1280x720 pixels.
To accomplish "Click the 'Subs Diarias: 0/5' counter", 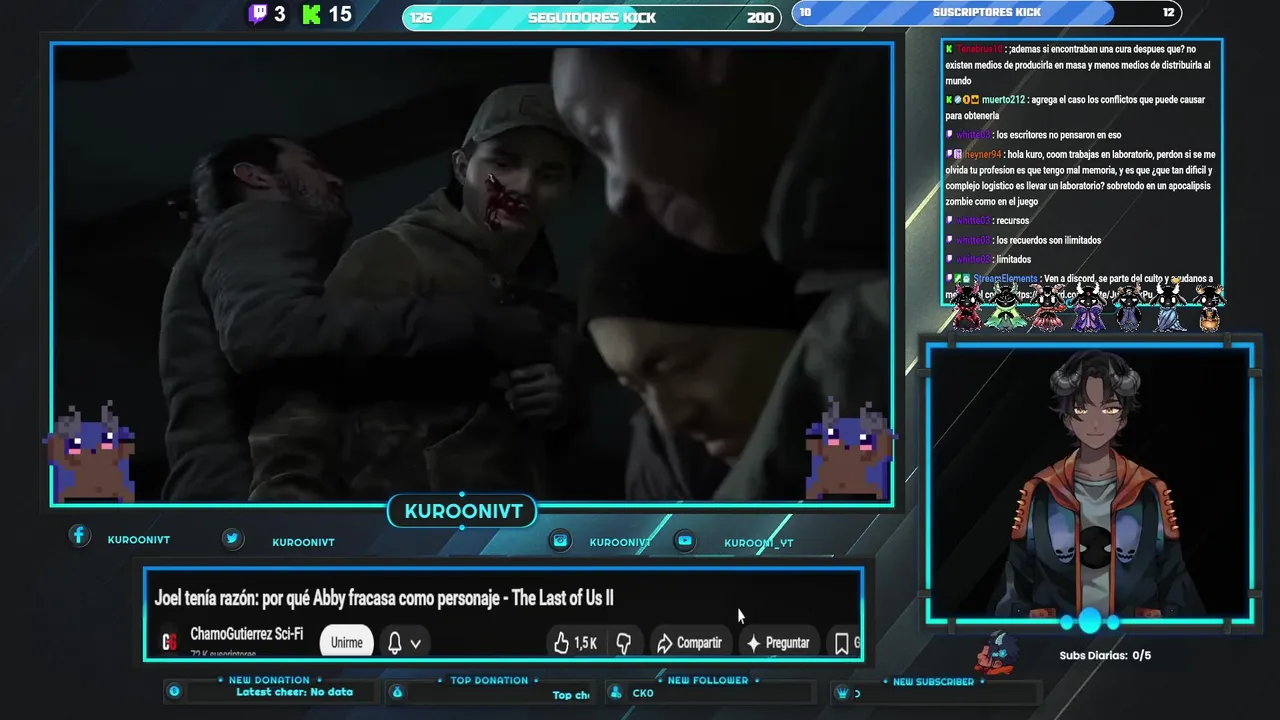I will (1105, 655).
